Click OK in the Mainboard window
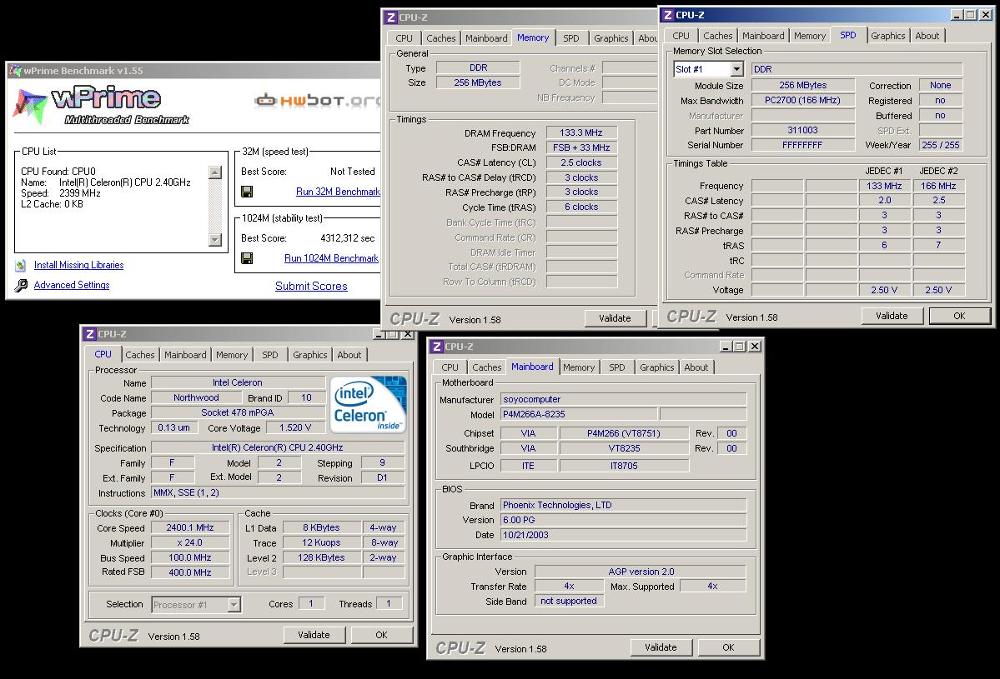This screenshot has width=1000, height=679. pos(728,648)
